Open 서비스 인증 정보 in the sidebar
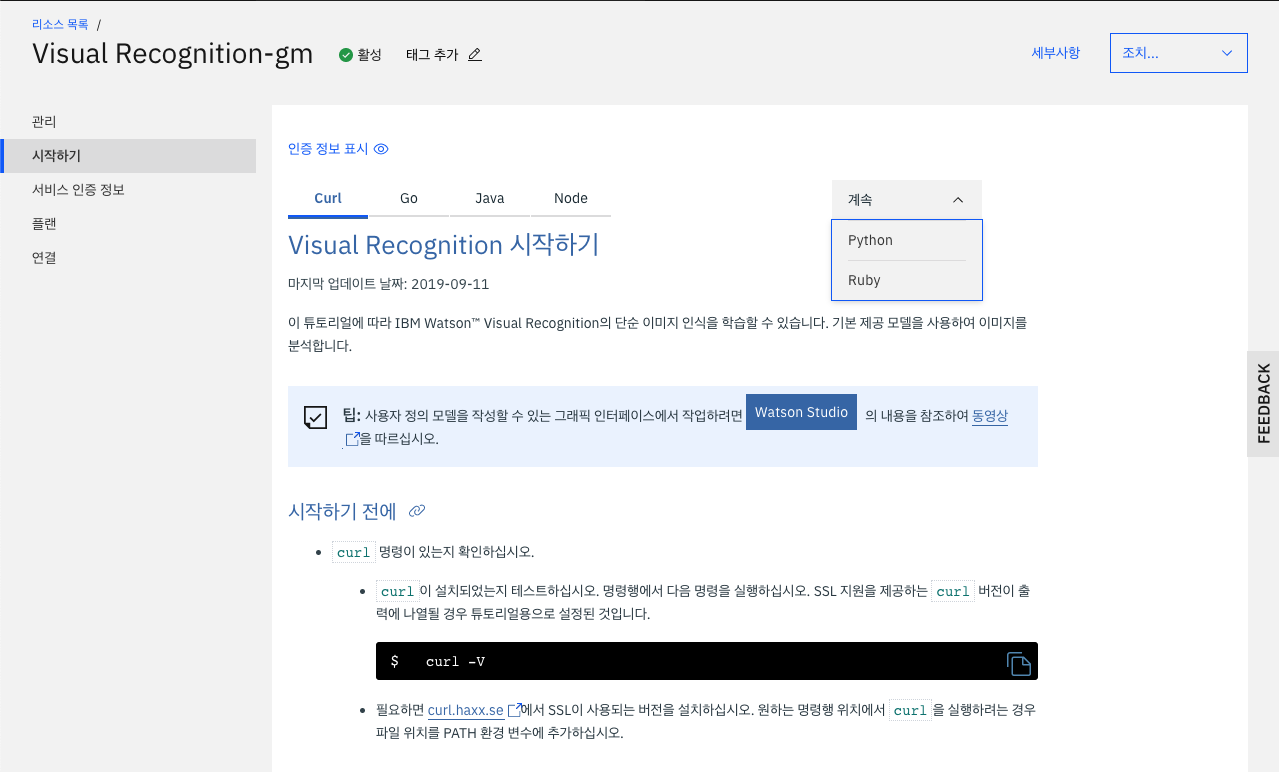 coord(129,190)
